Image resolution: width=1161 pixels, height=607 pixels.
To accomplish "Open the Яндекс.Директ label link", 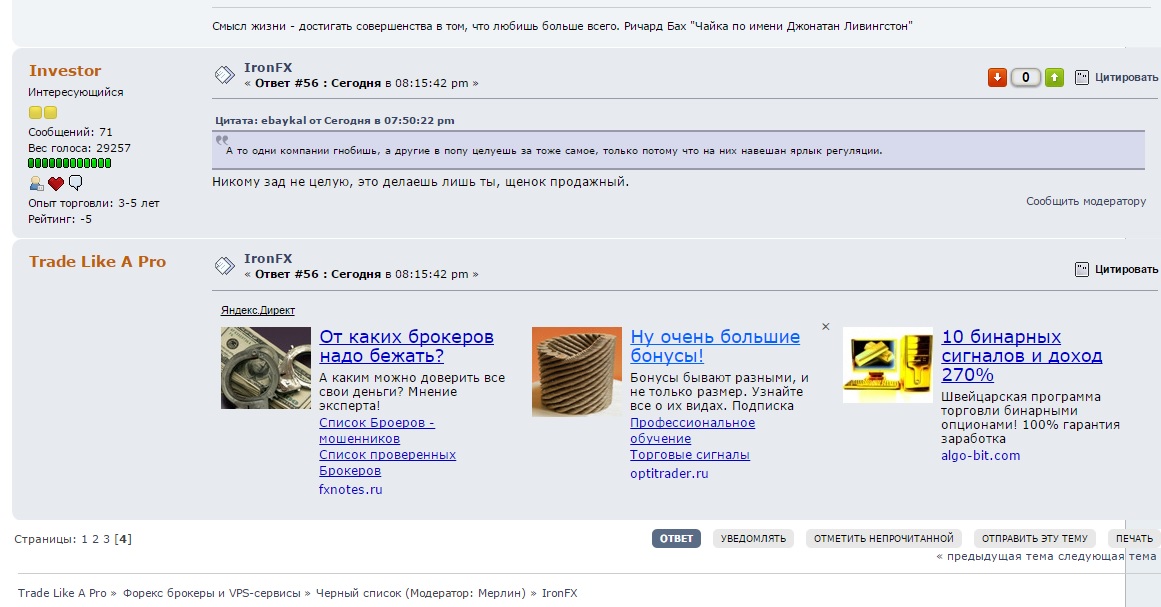I will pyautogui.click(x=258, y=310).
